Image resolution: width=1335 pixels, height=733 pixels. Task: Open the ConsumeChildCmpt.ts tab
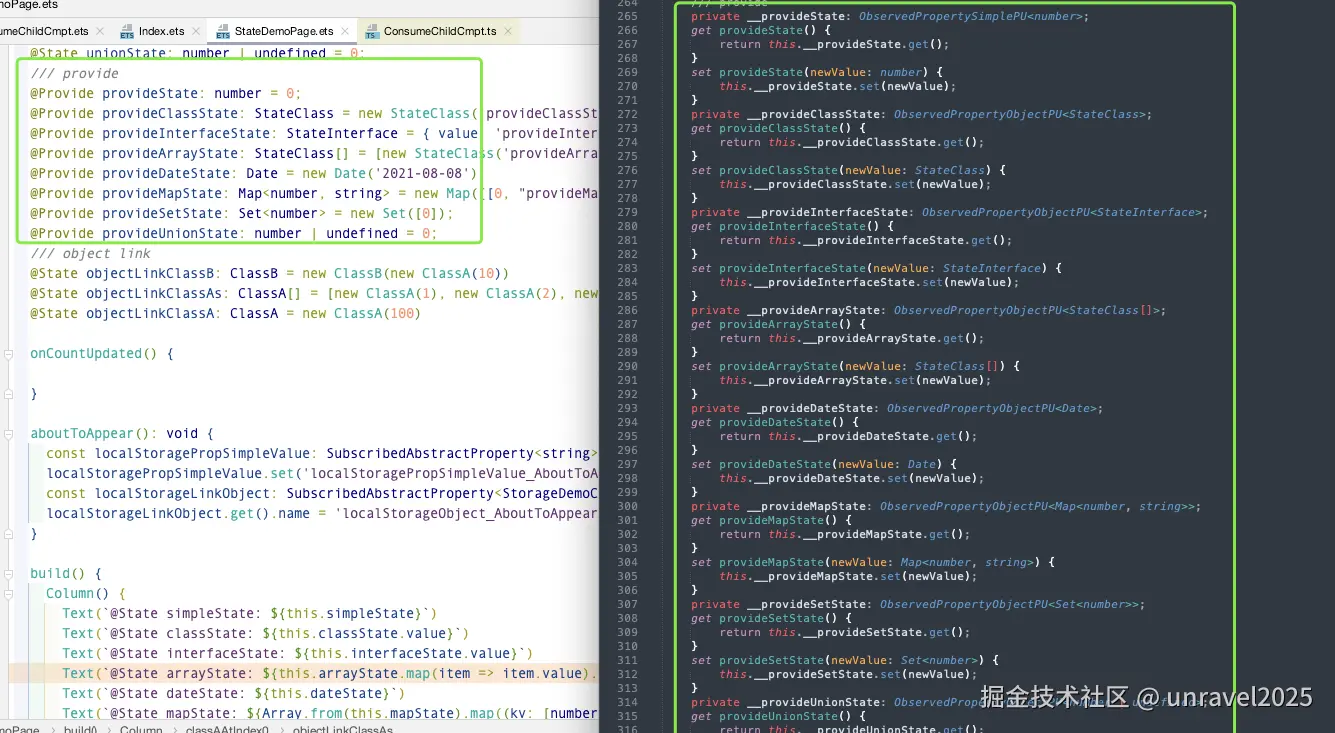tap(440, 31)
